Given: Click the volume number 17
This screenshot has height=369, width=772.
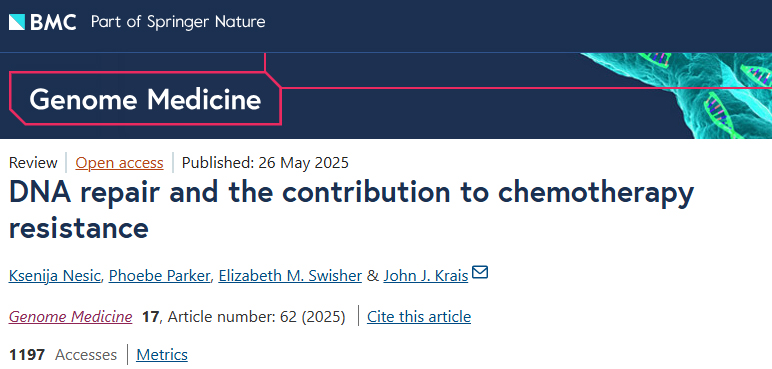Looking at the screenshot, I should 150,316.
